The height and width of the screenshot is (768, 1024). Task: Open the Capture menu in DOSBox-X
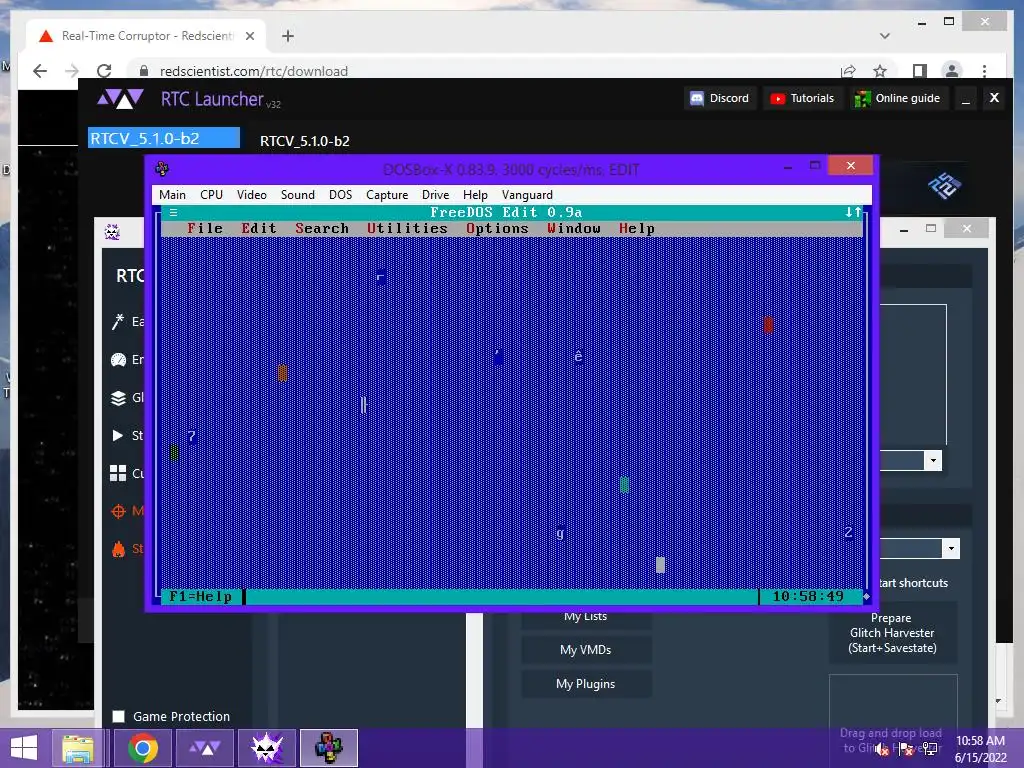coord(387,195)
